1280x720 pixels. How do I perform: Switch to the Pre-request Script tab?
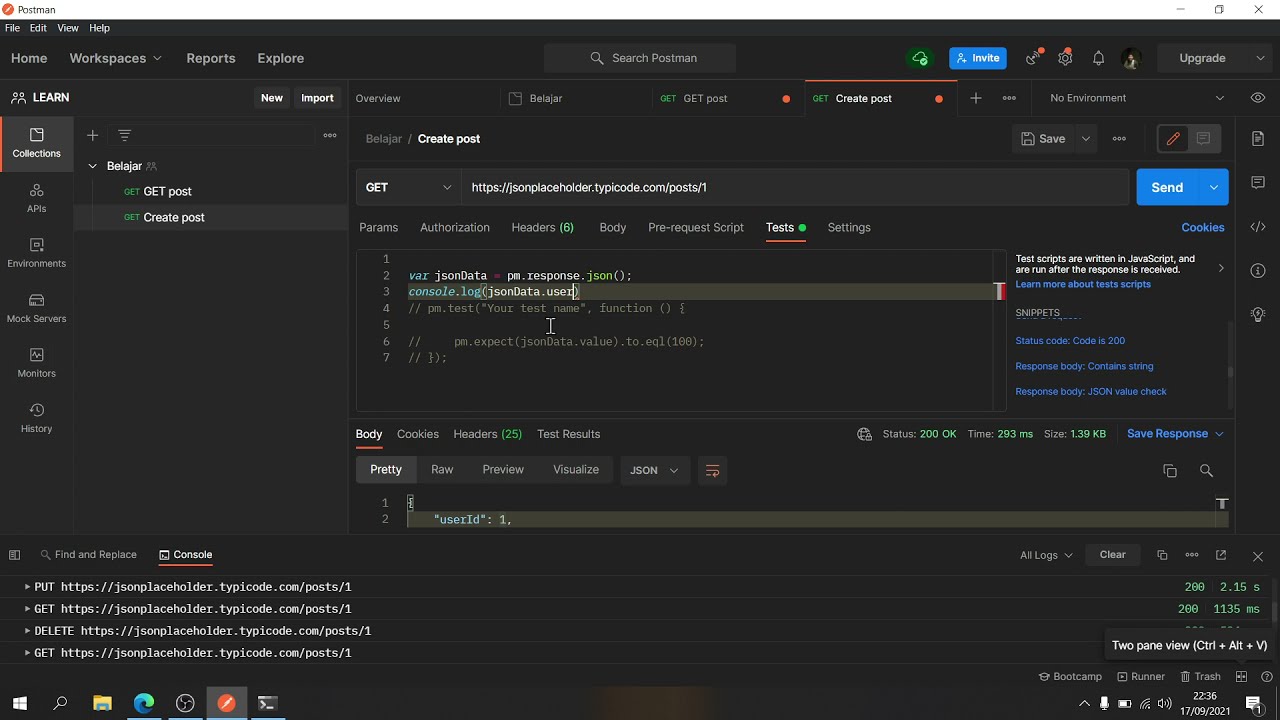coord(696,228)
